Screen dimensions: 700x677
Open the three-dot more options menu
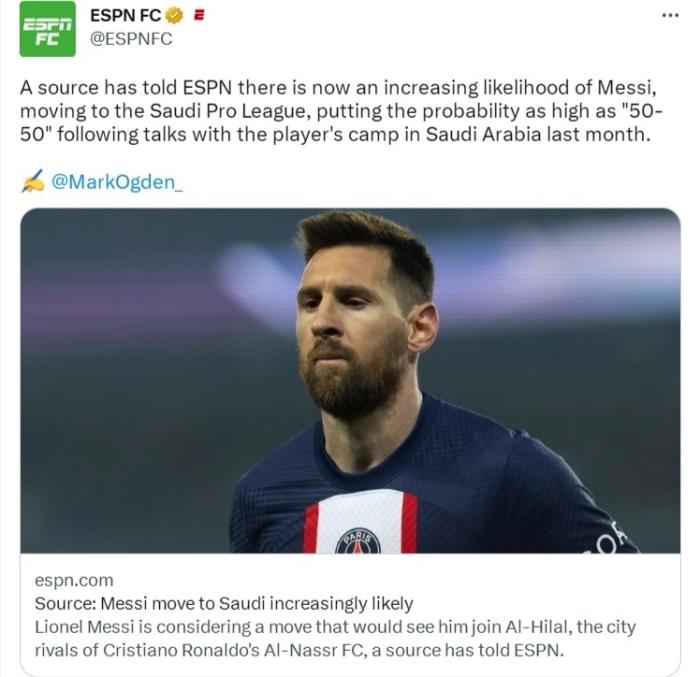pos(671,15)
